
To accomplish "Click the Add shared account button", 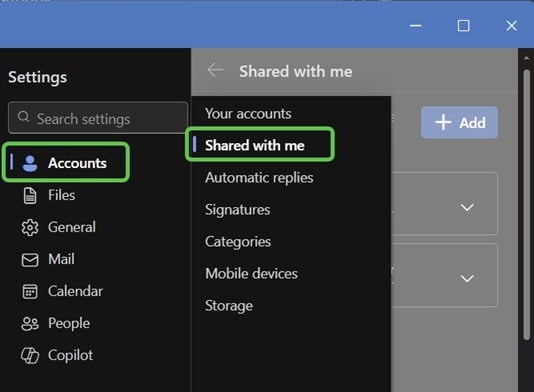I will [459, 123].
